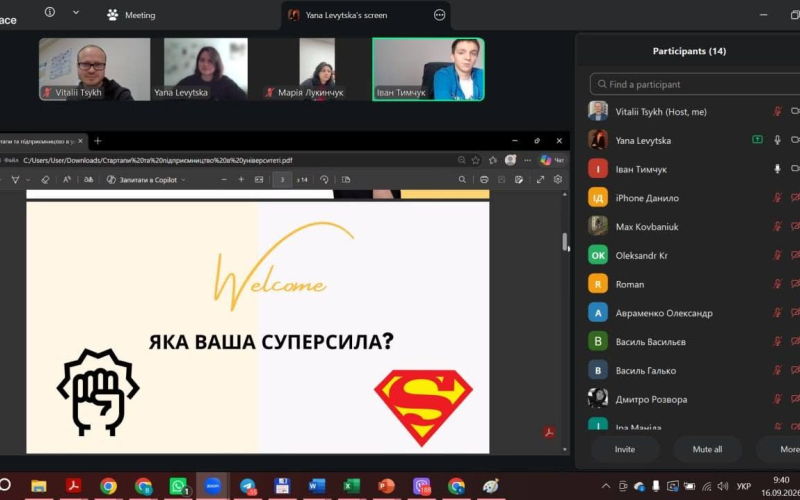This screenshot has width=800, height=500.
Task: Toggle iPhone Данило's muted microphone
Action: 777,197
